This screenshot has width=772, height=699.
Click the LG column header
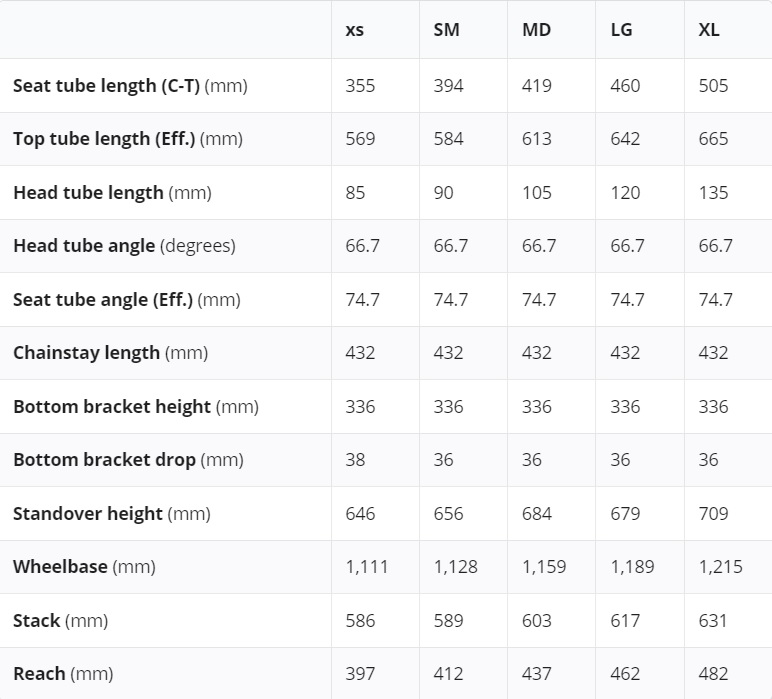pyautogui.click(x=621, y=30)
